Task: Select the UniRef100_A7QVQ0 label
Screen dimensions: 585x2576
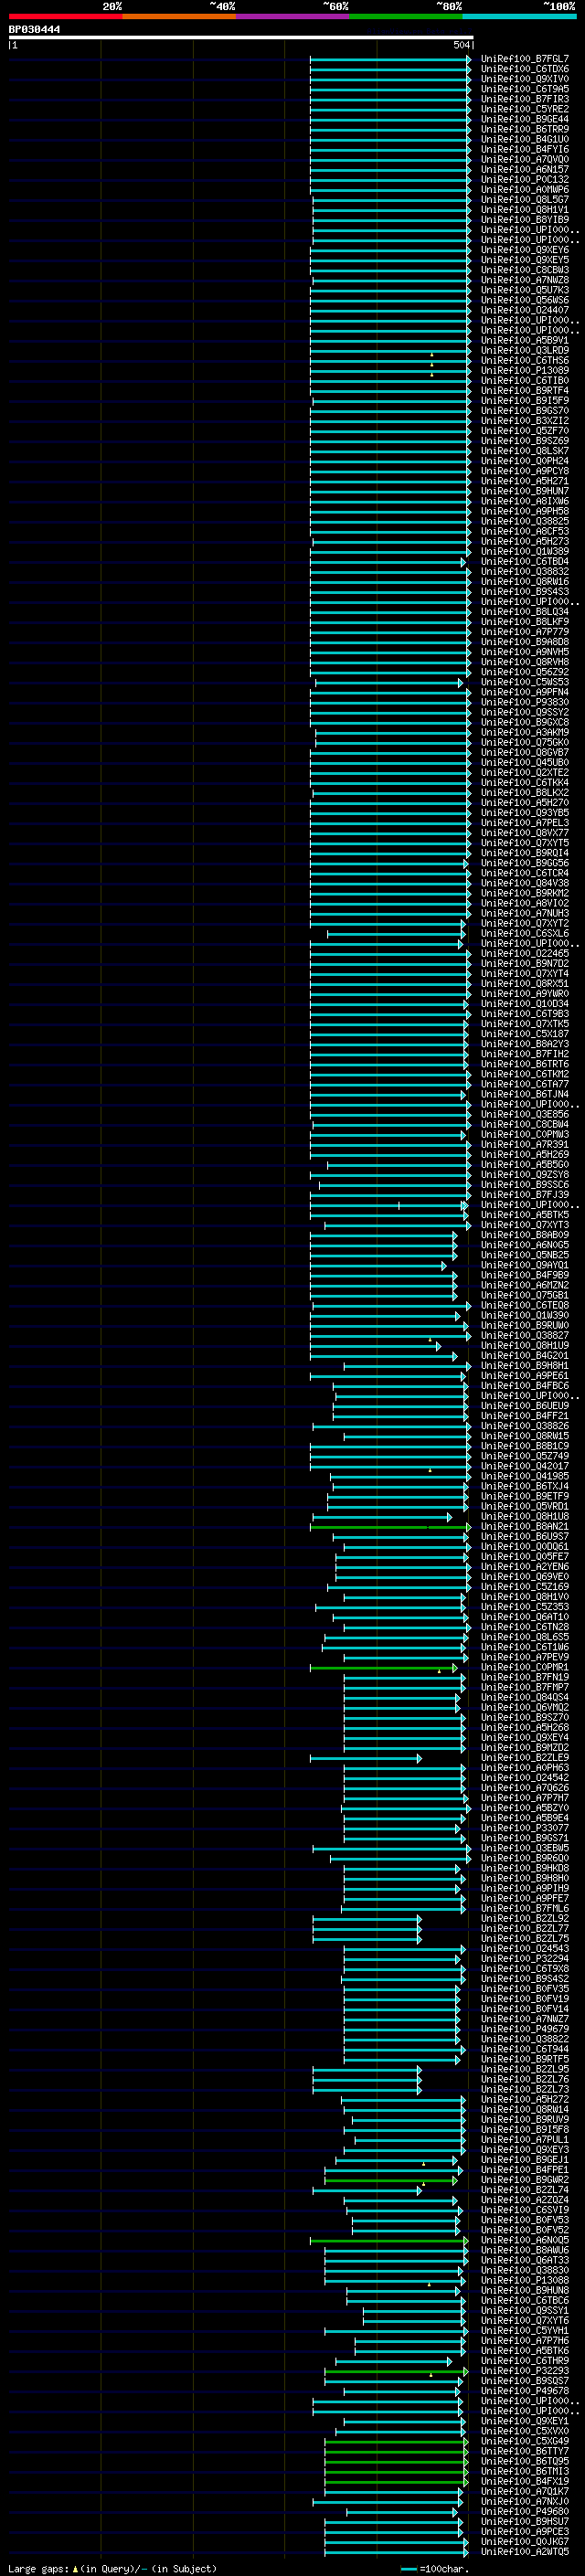Action: pos(525,159)
